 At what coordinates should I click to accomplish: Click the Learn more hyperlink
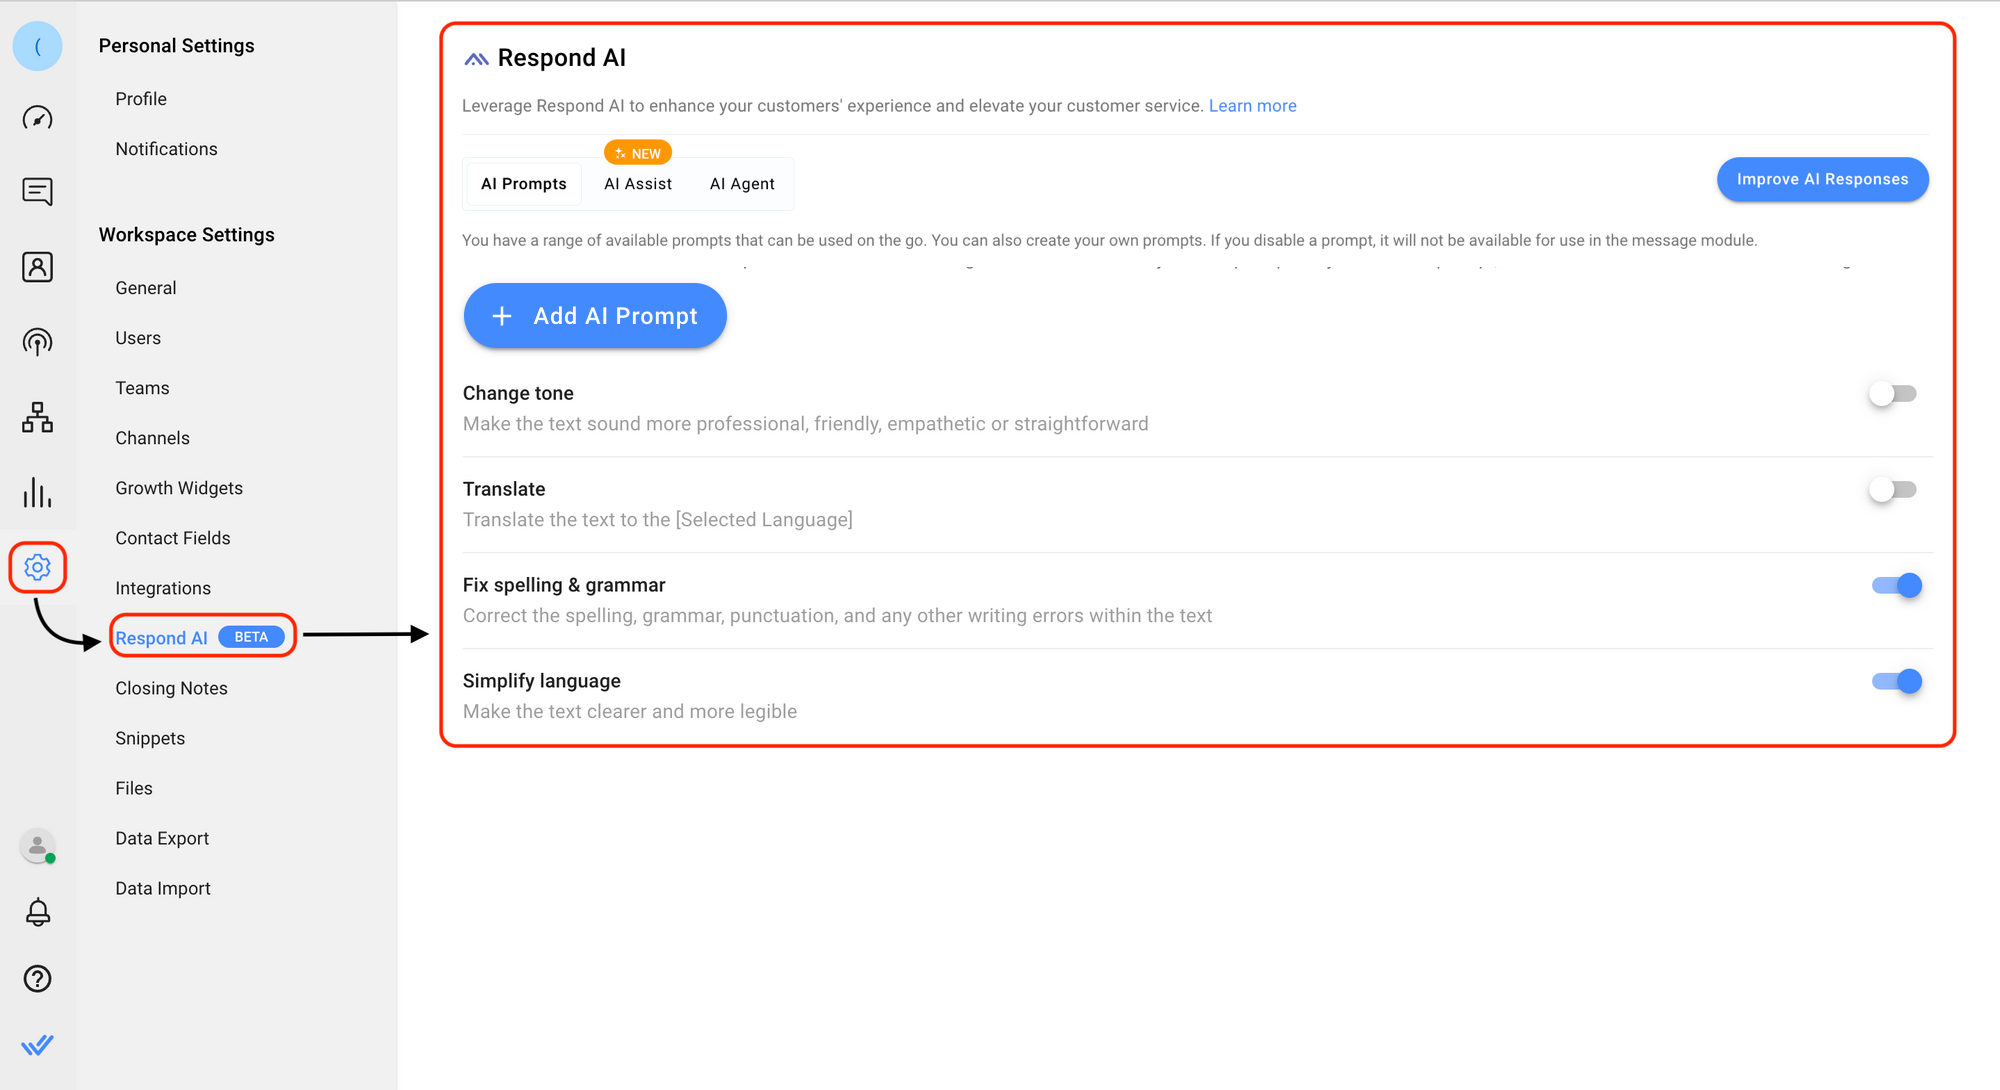click(x=1252, y=105)
